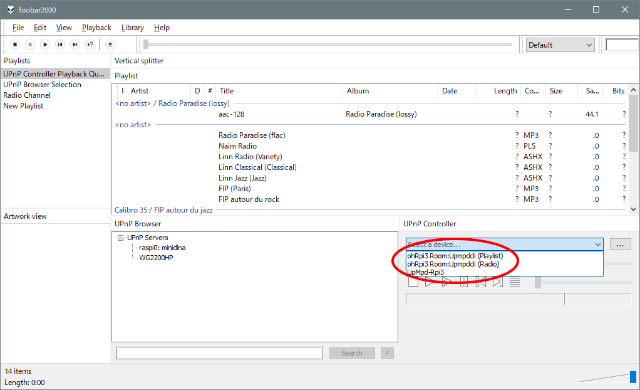This screenshot has width=640, height=390.
Task: Open the Playback menu
Action: 97,27
